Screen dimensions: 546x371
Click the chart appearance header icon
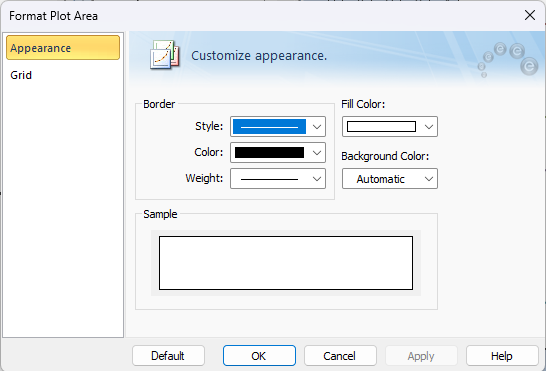(x=165, y=55)
